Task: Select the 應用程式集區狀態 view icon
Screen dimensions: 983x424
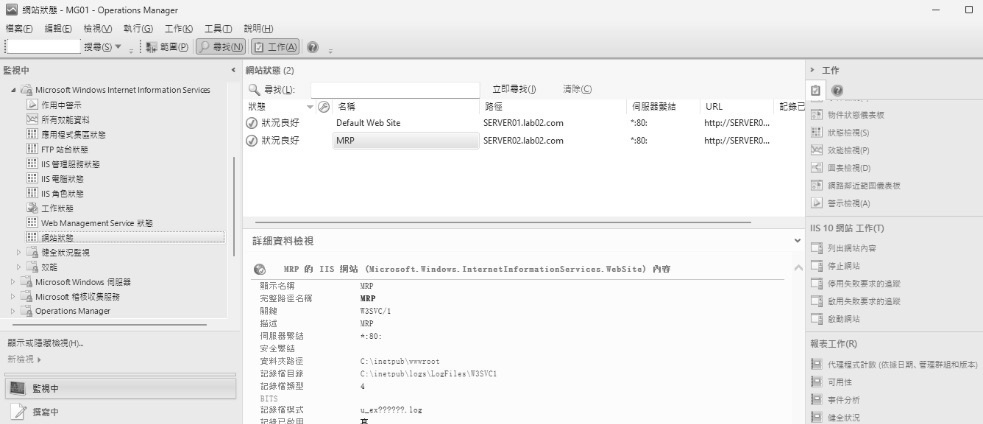Action: coord(32,134)
